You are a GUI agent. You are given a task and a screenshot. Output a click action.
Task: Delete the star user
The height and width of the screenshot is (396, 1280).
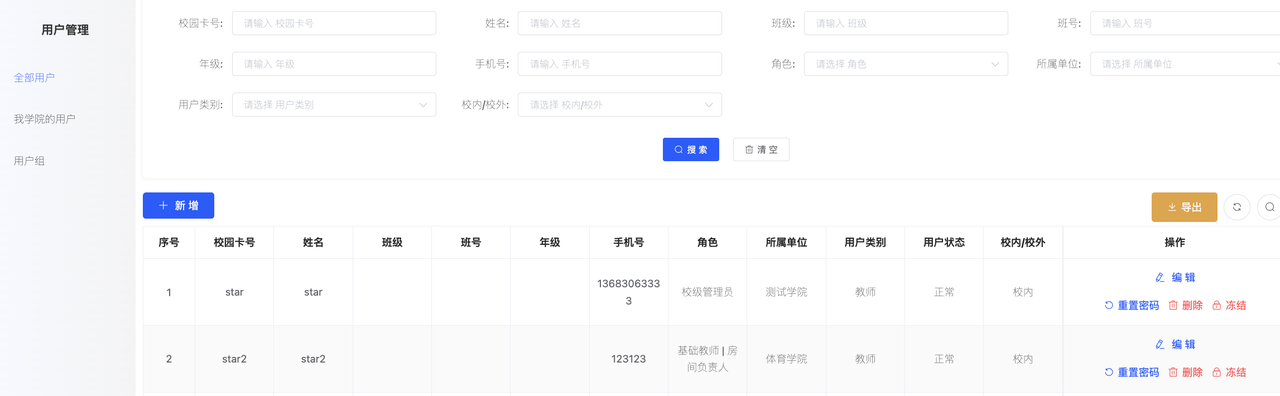tap(1185, 305)
